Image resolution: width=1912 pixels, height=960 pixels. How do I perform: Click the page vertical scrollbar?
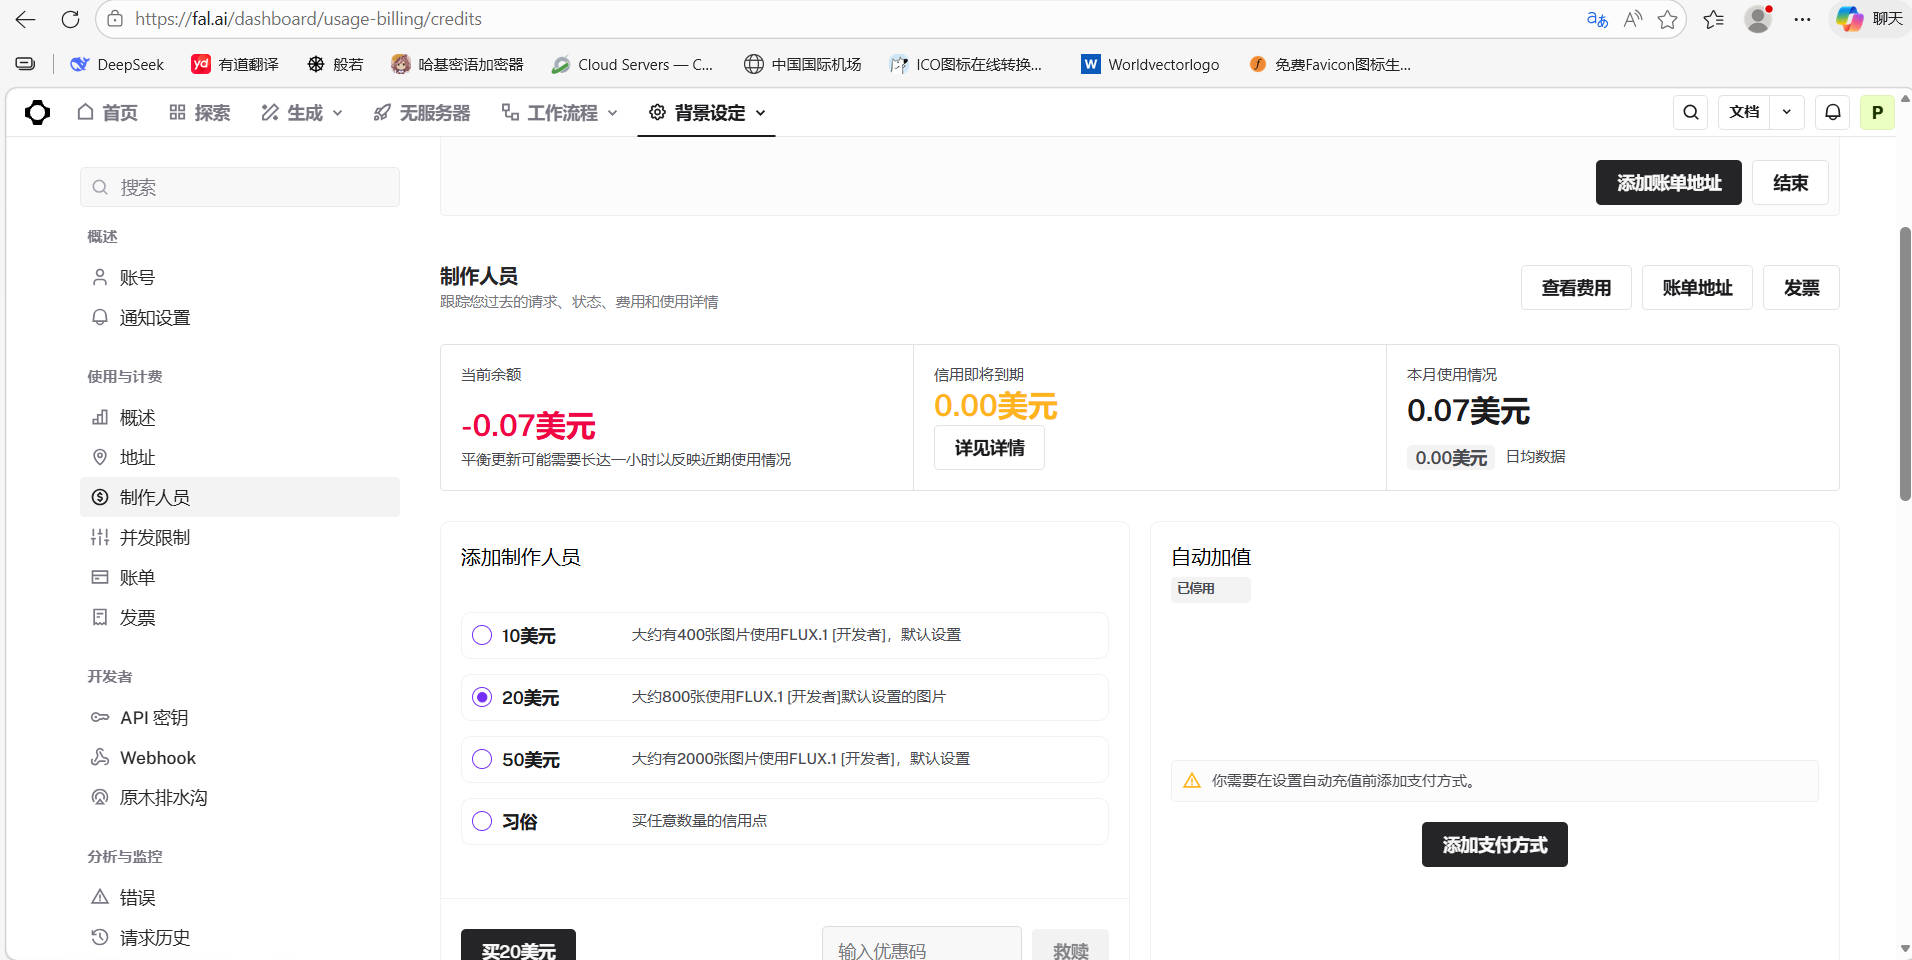point(1904,364)
